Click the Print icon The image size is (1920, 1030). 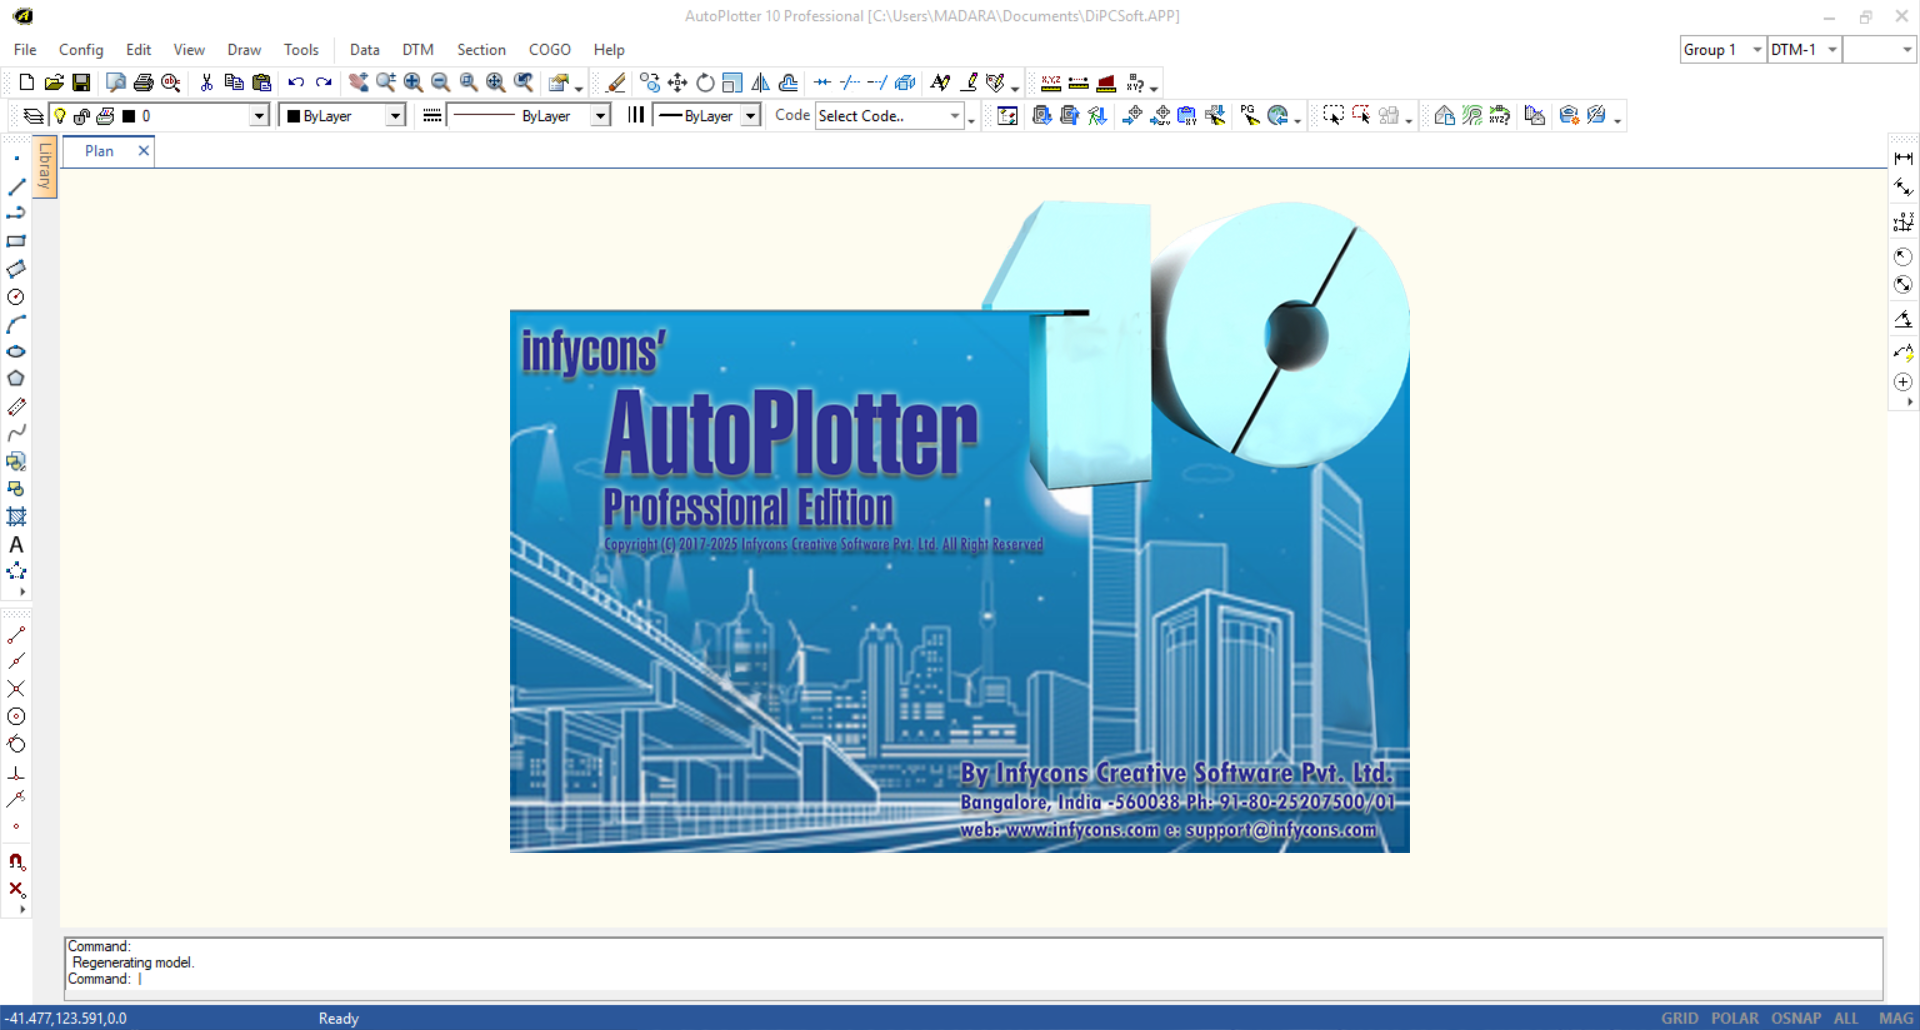pos(143,83)
